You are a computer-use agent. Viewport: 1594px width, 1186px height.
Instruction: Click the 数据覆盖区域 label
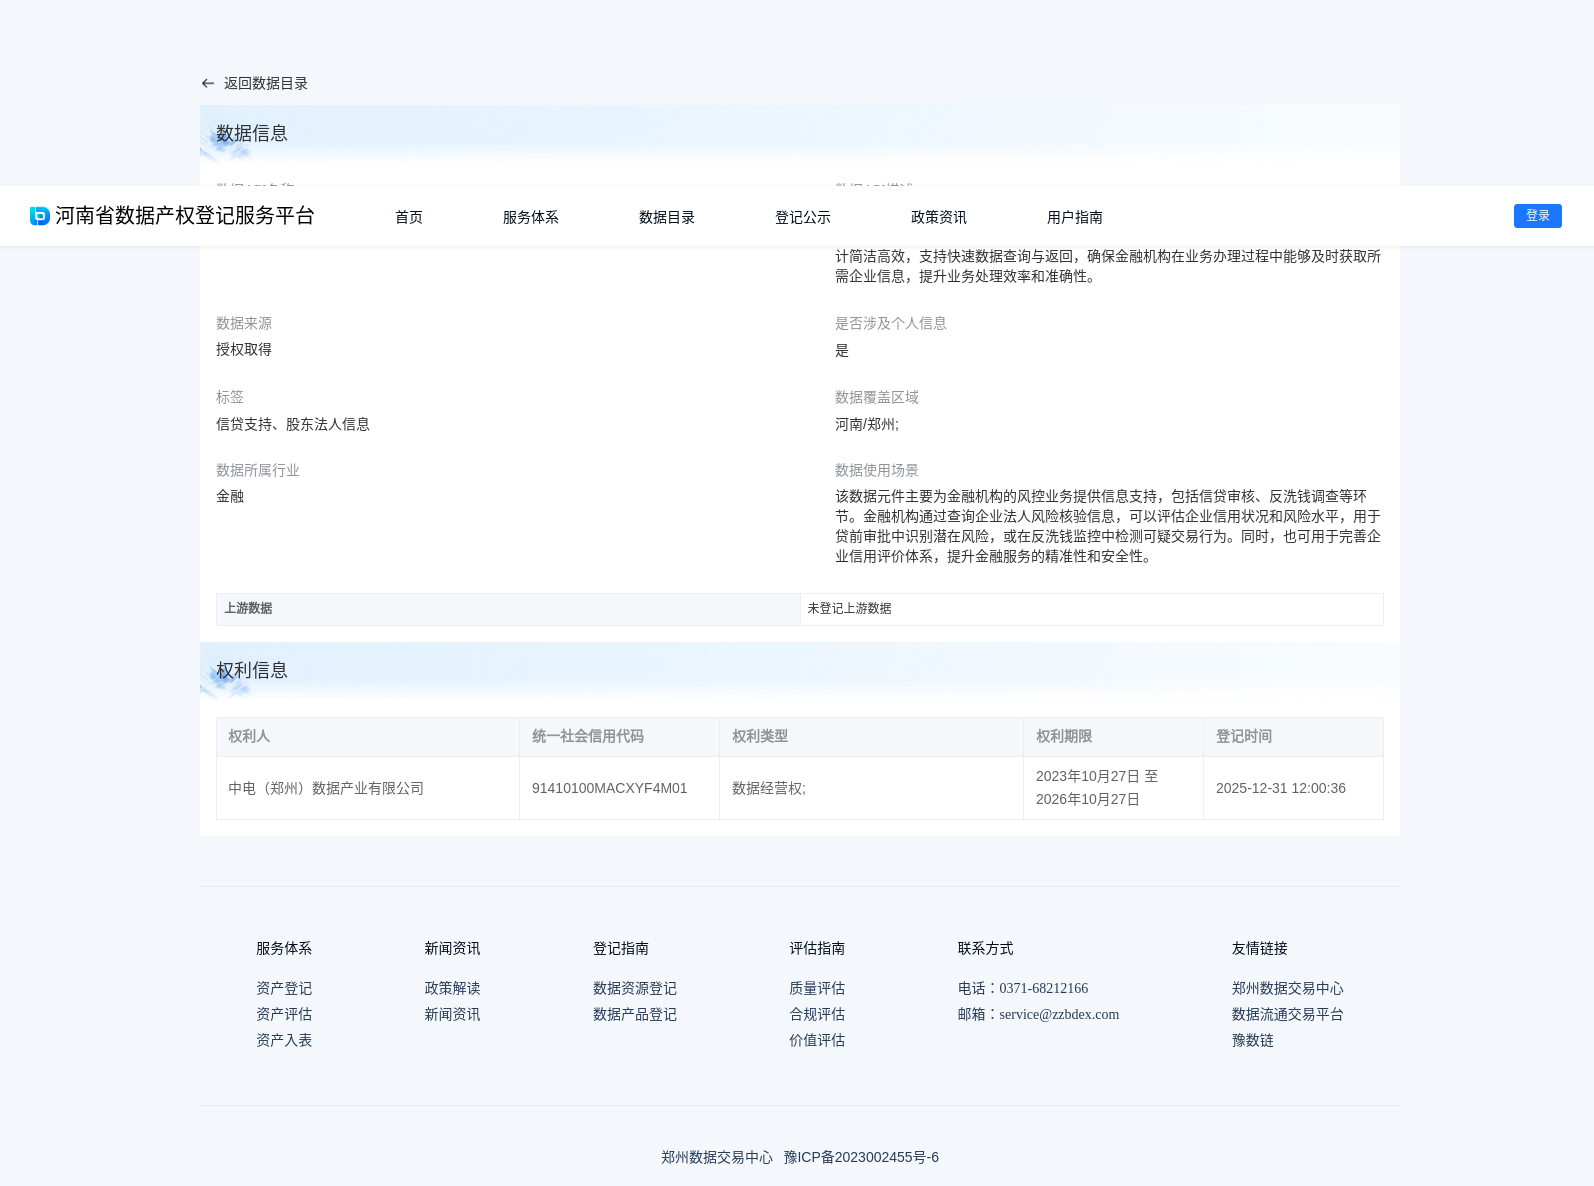[x=877, y=397]
